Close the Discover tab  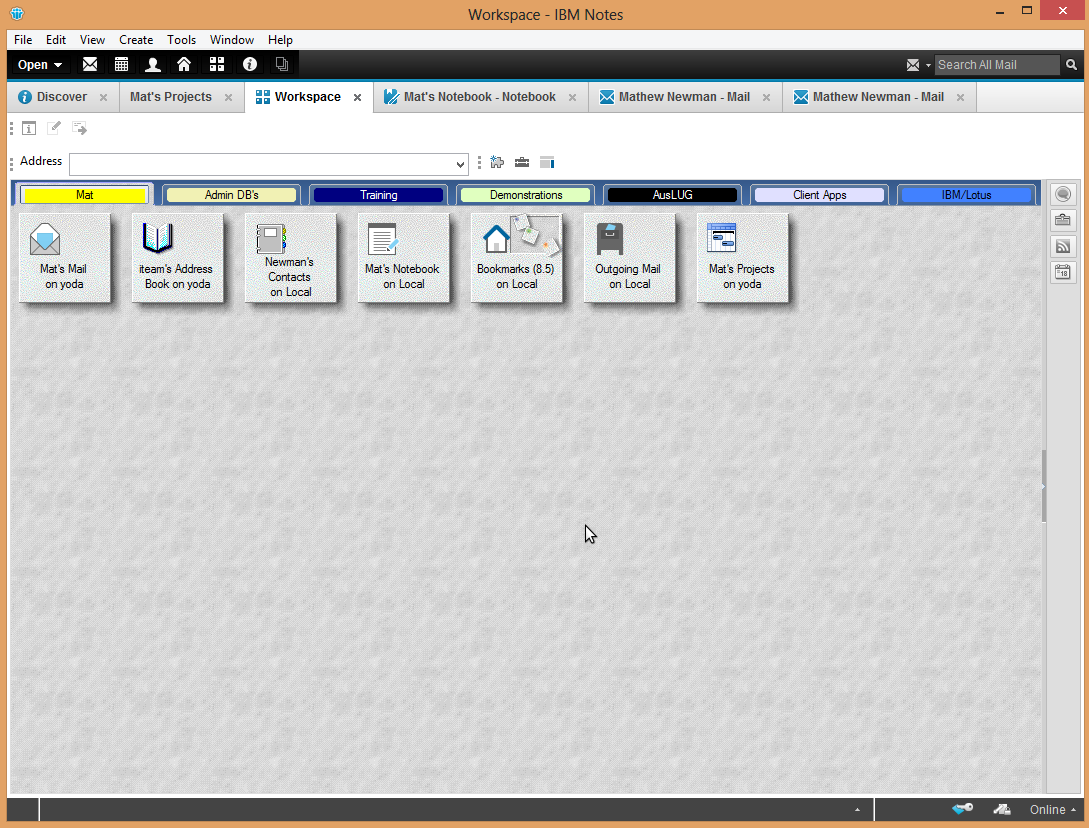tap(103, 98)
